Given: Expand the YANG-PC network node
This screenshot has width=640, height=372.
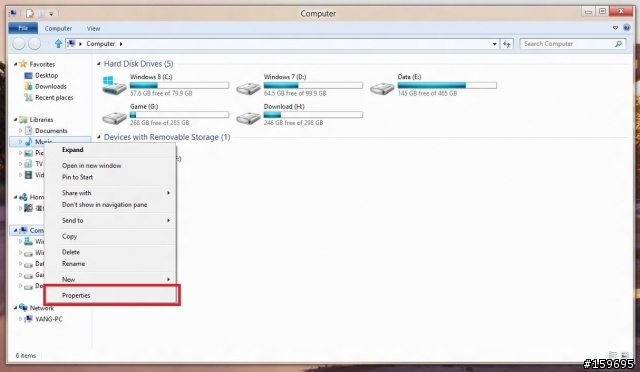Looking at the screenshot, I should tap(20, 319).
